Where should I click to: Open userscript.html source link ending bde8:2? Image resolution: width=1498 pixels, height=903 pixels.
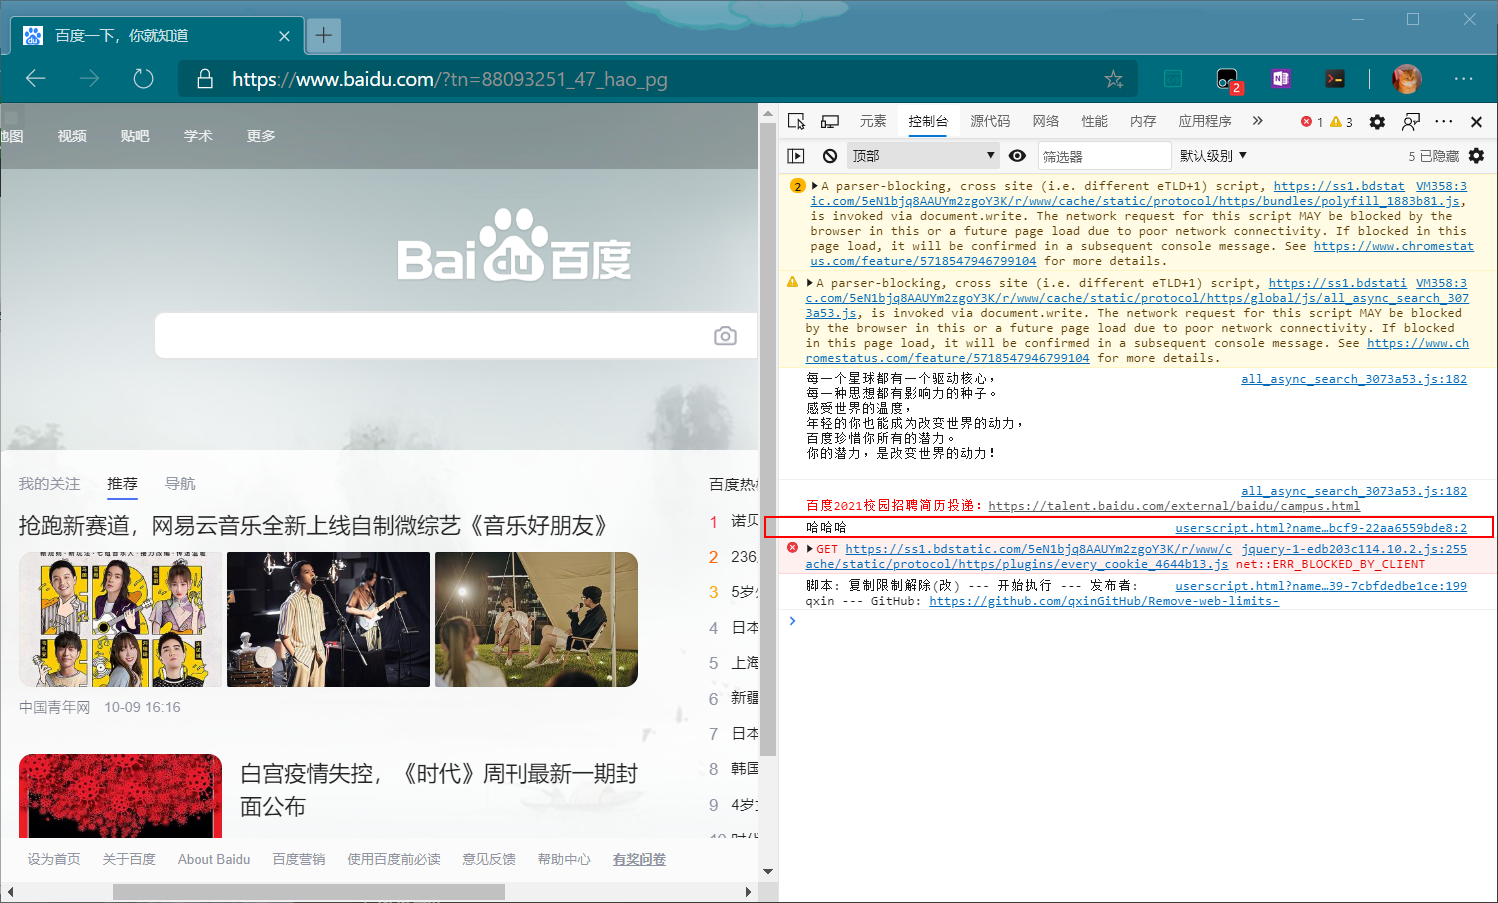pos(1321,528)
